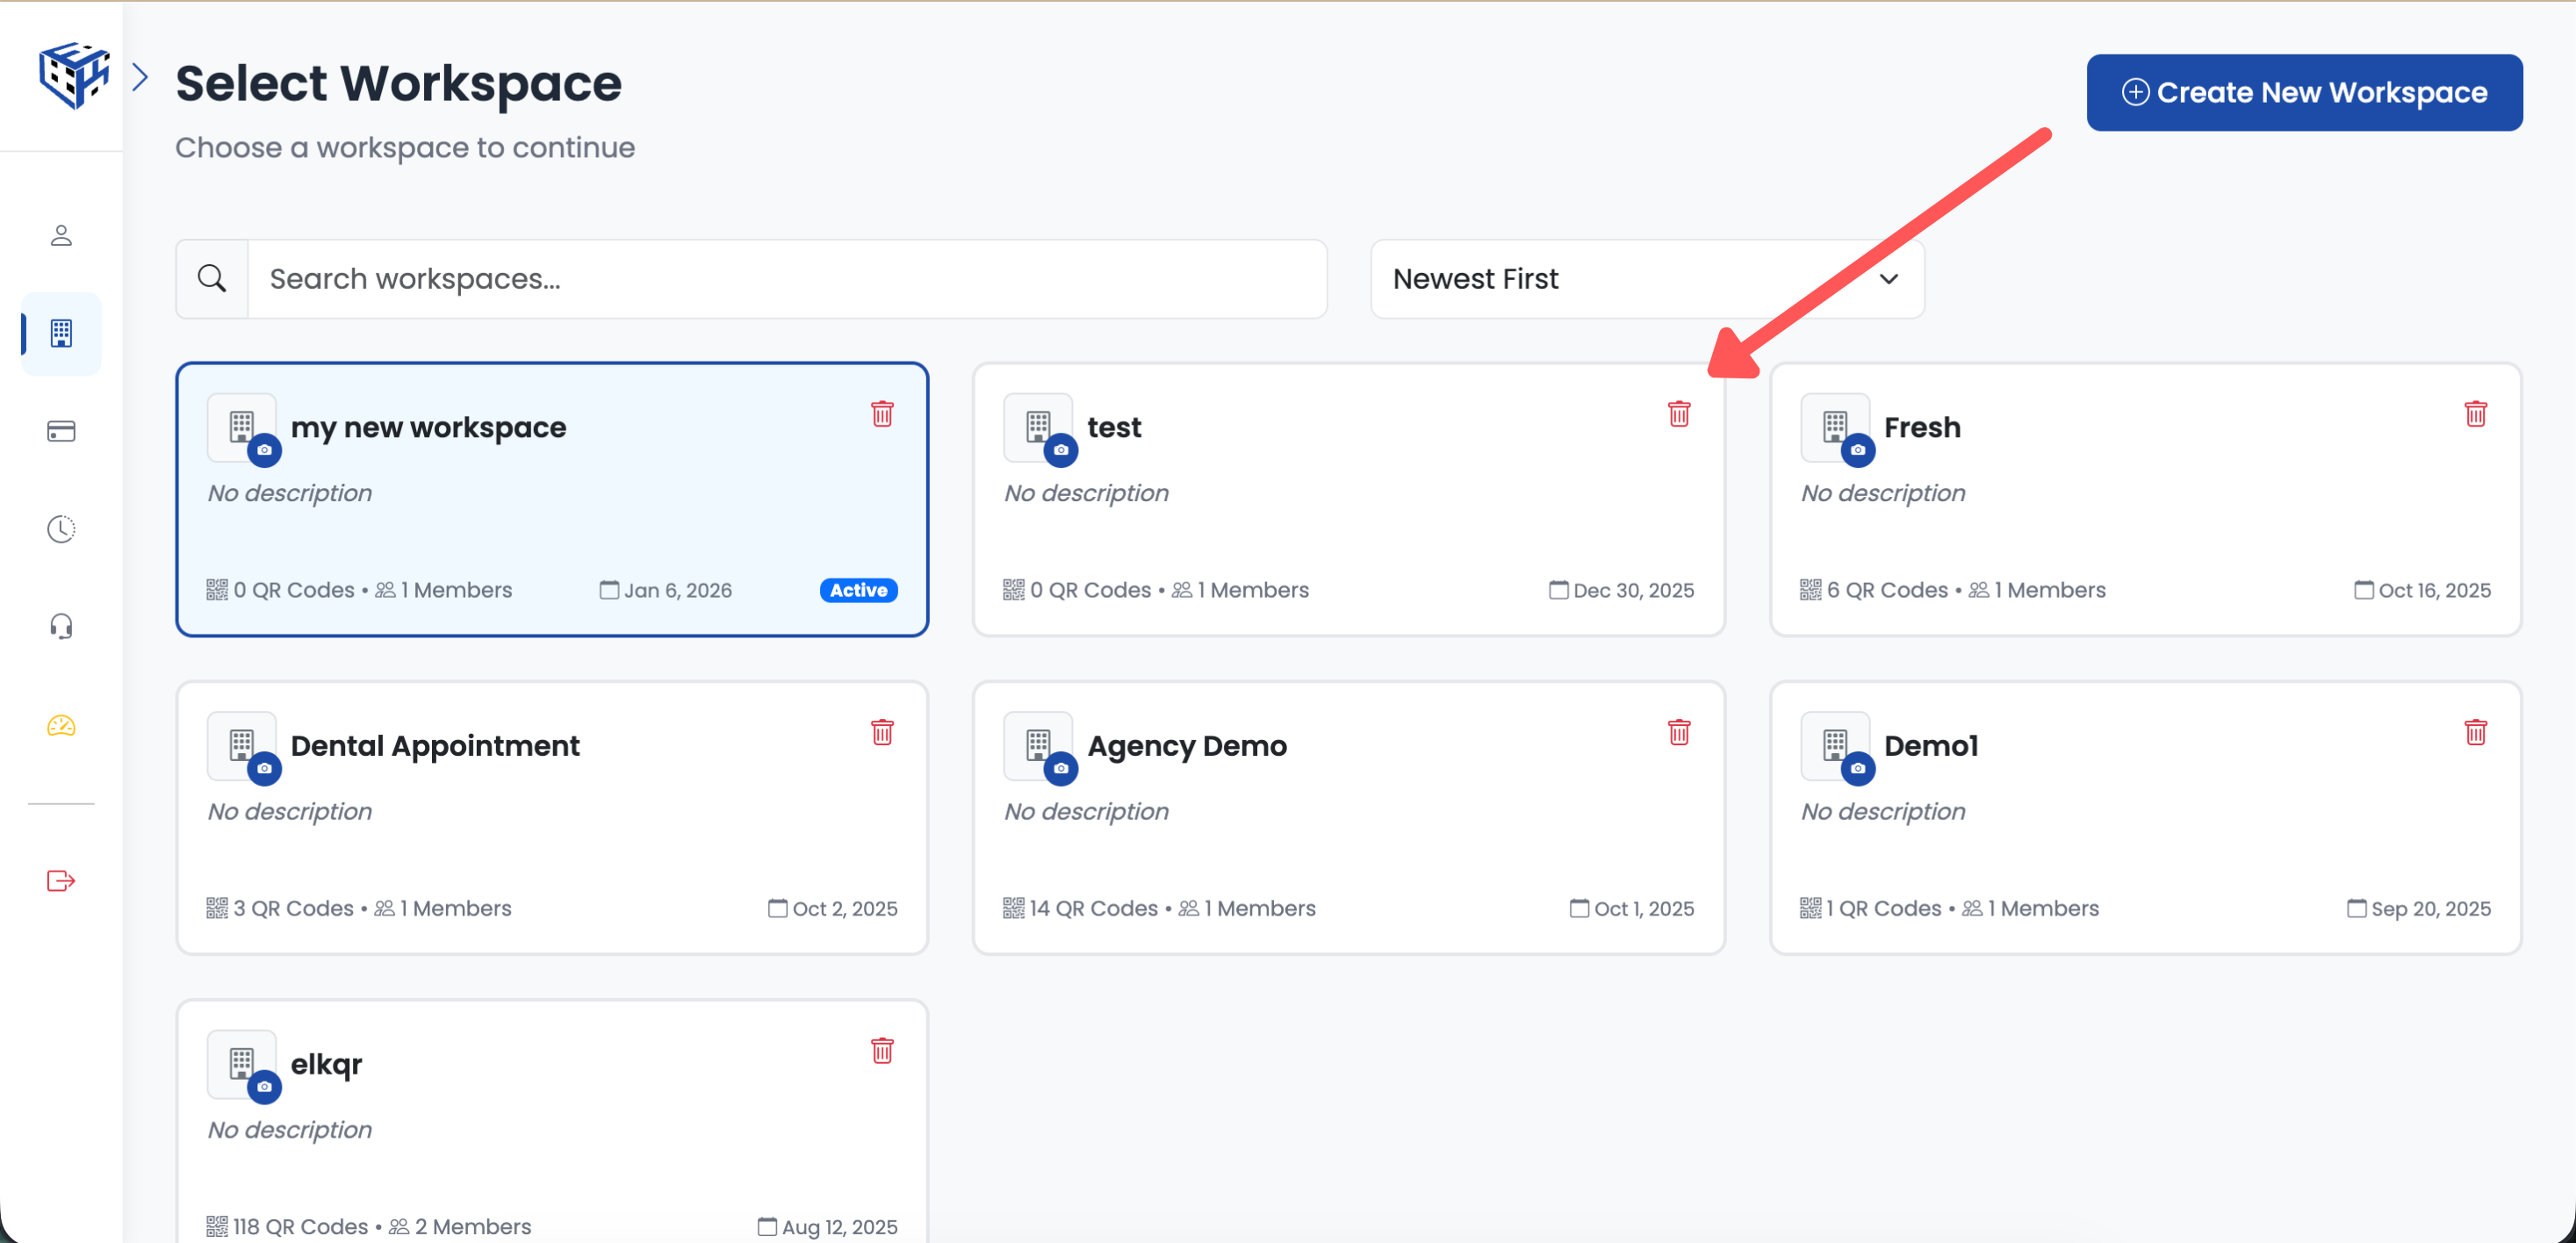Click 'Create New Workspace' button
Viewport: 2576px width, 1243px height.
point(2303,93)
